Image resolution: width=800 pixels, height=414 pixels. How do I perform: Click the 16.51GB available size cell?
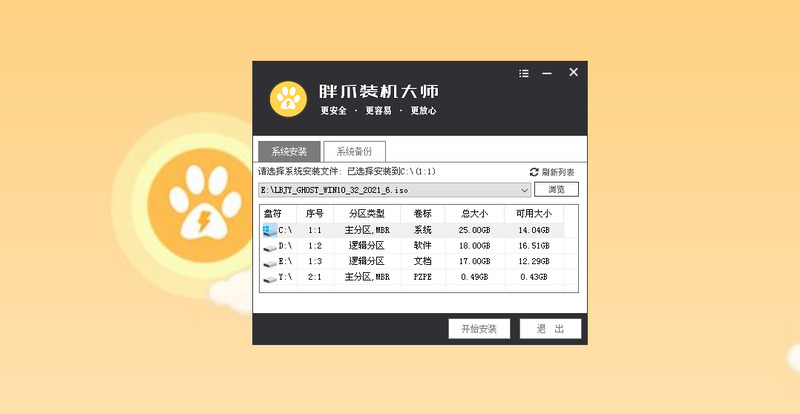point(534,246)
